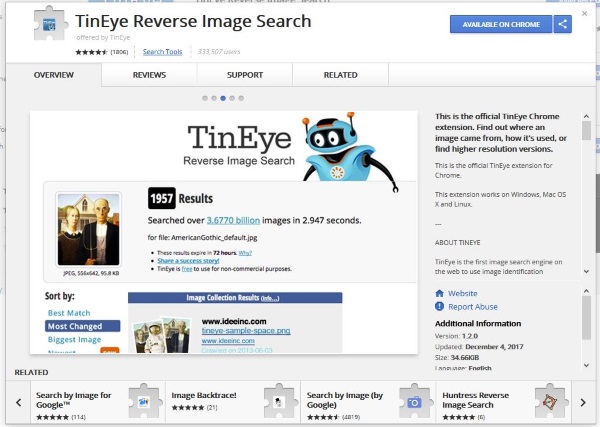600x427 pixels.
Task: Open Huntress Reverse Image Search extension
Action: coord(476,400)
